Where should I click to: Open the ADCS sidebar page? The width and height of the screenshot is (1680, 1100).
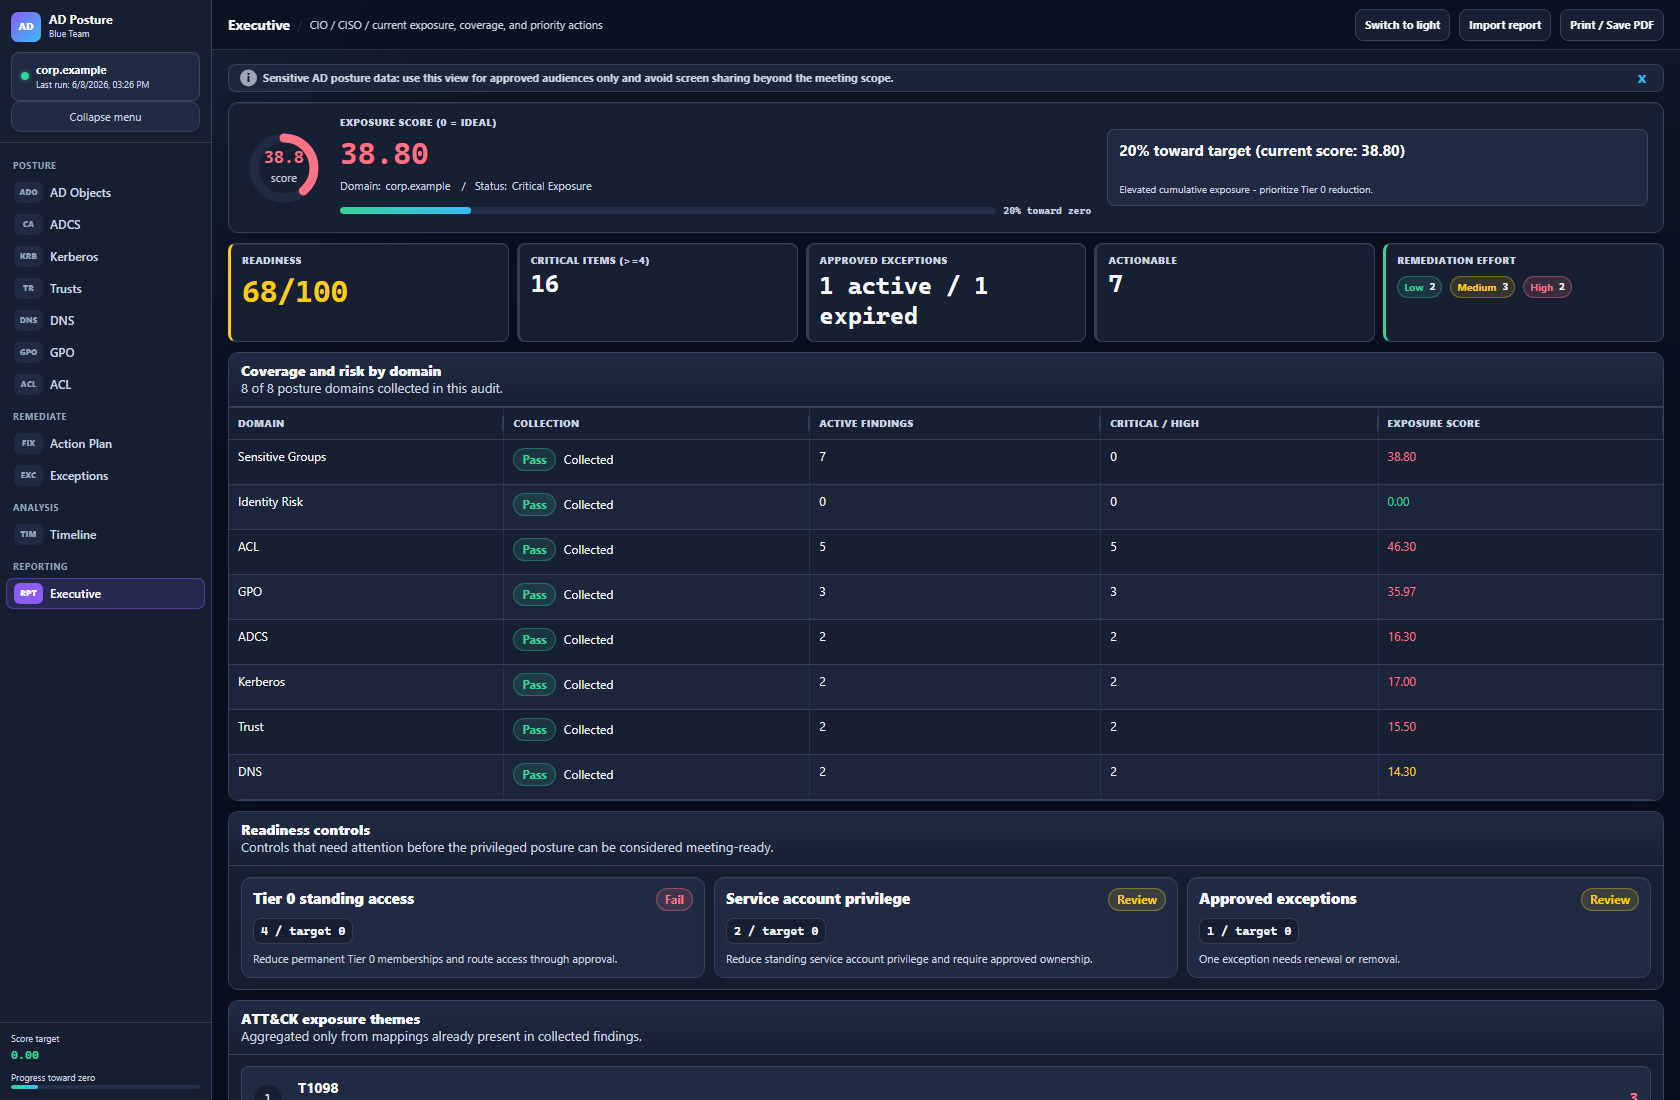pyautogui.click(x=105, y=225)
